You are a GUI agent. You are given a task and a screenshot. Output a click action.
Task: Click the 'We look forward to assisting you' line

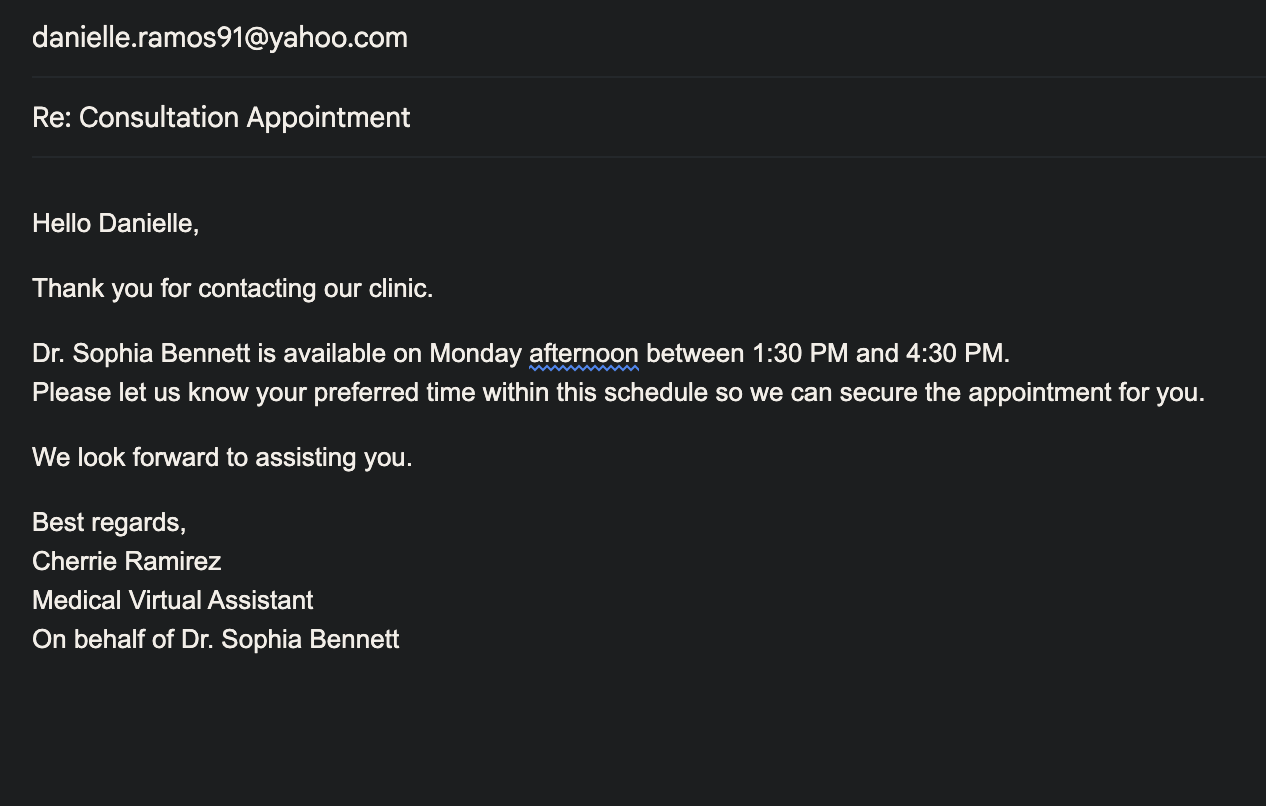(222, 458)
